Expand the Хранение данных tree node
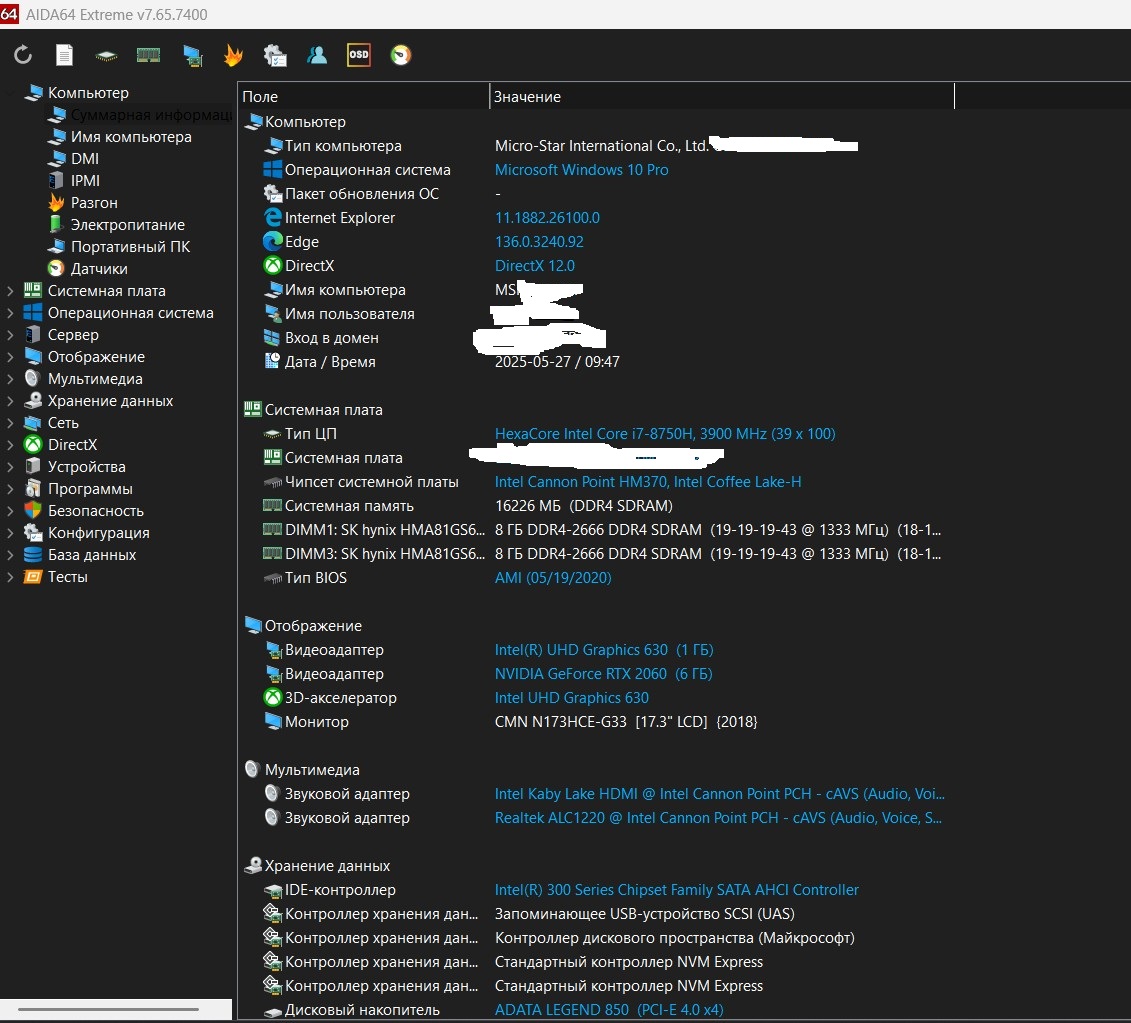Viewport: 1131px width, 1023px height. click(11, 401)
